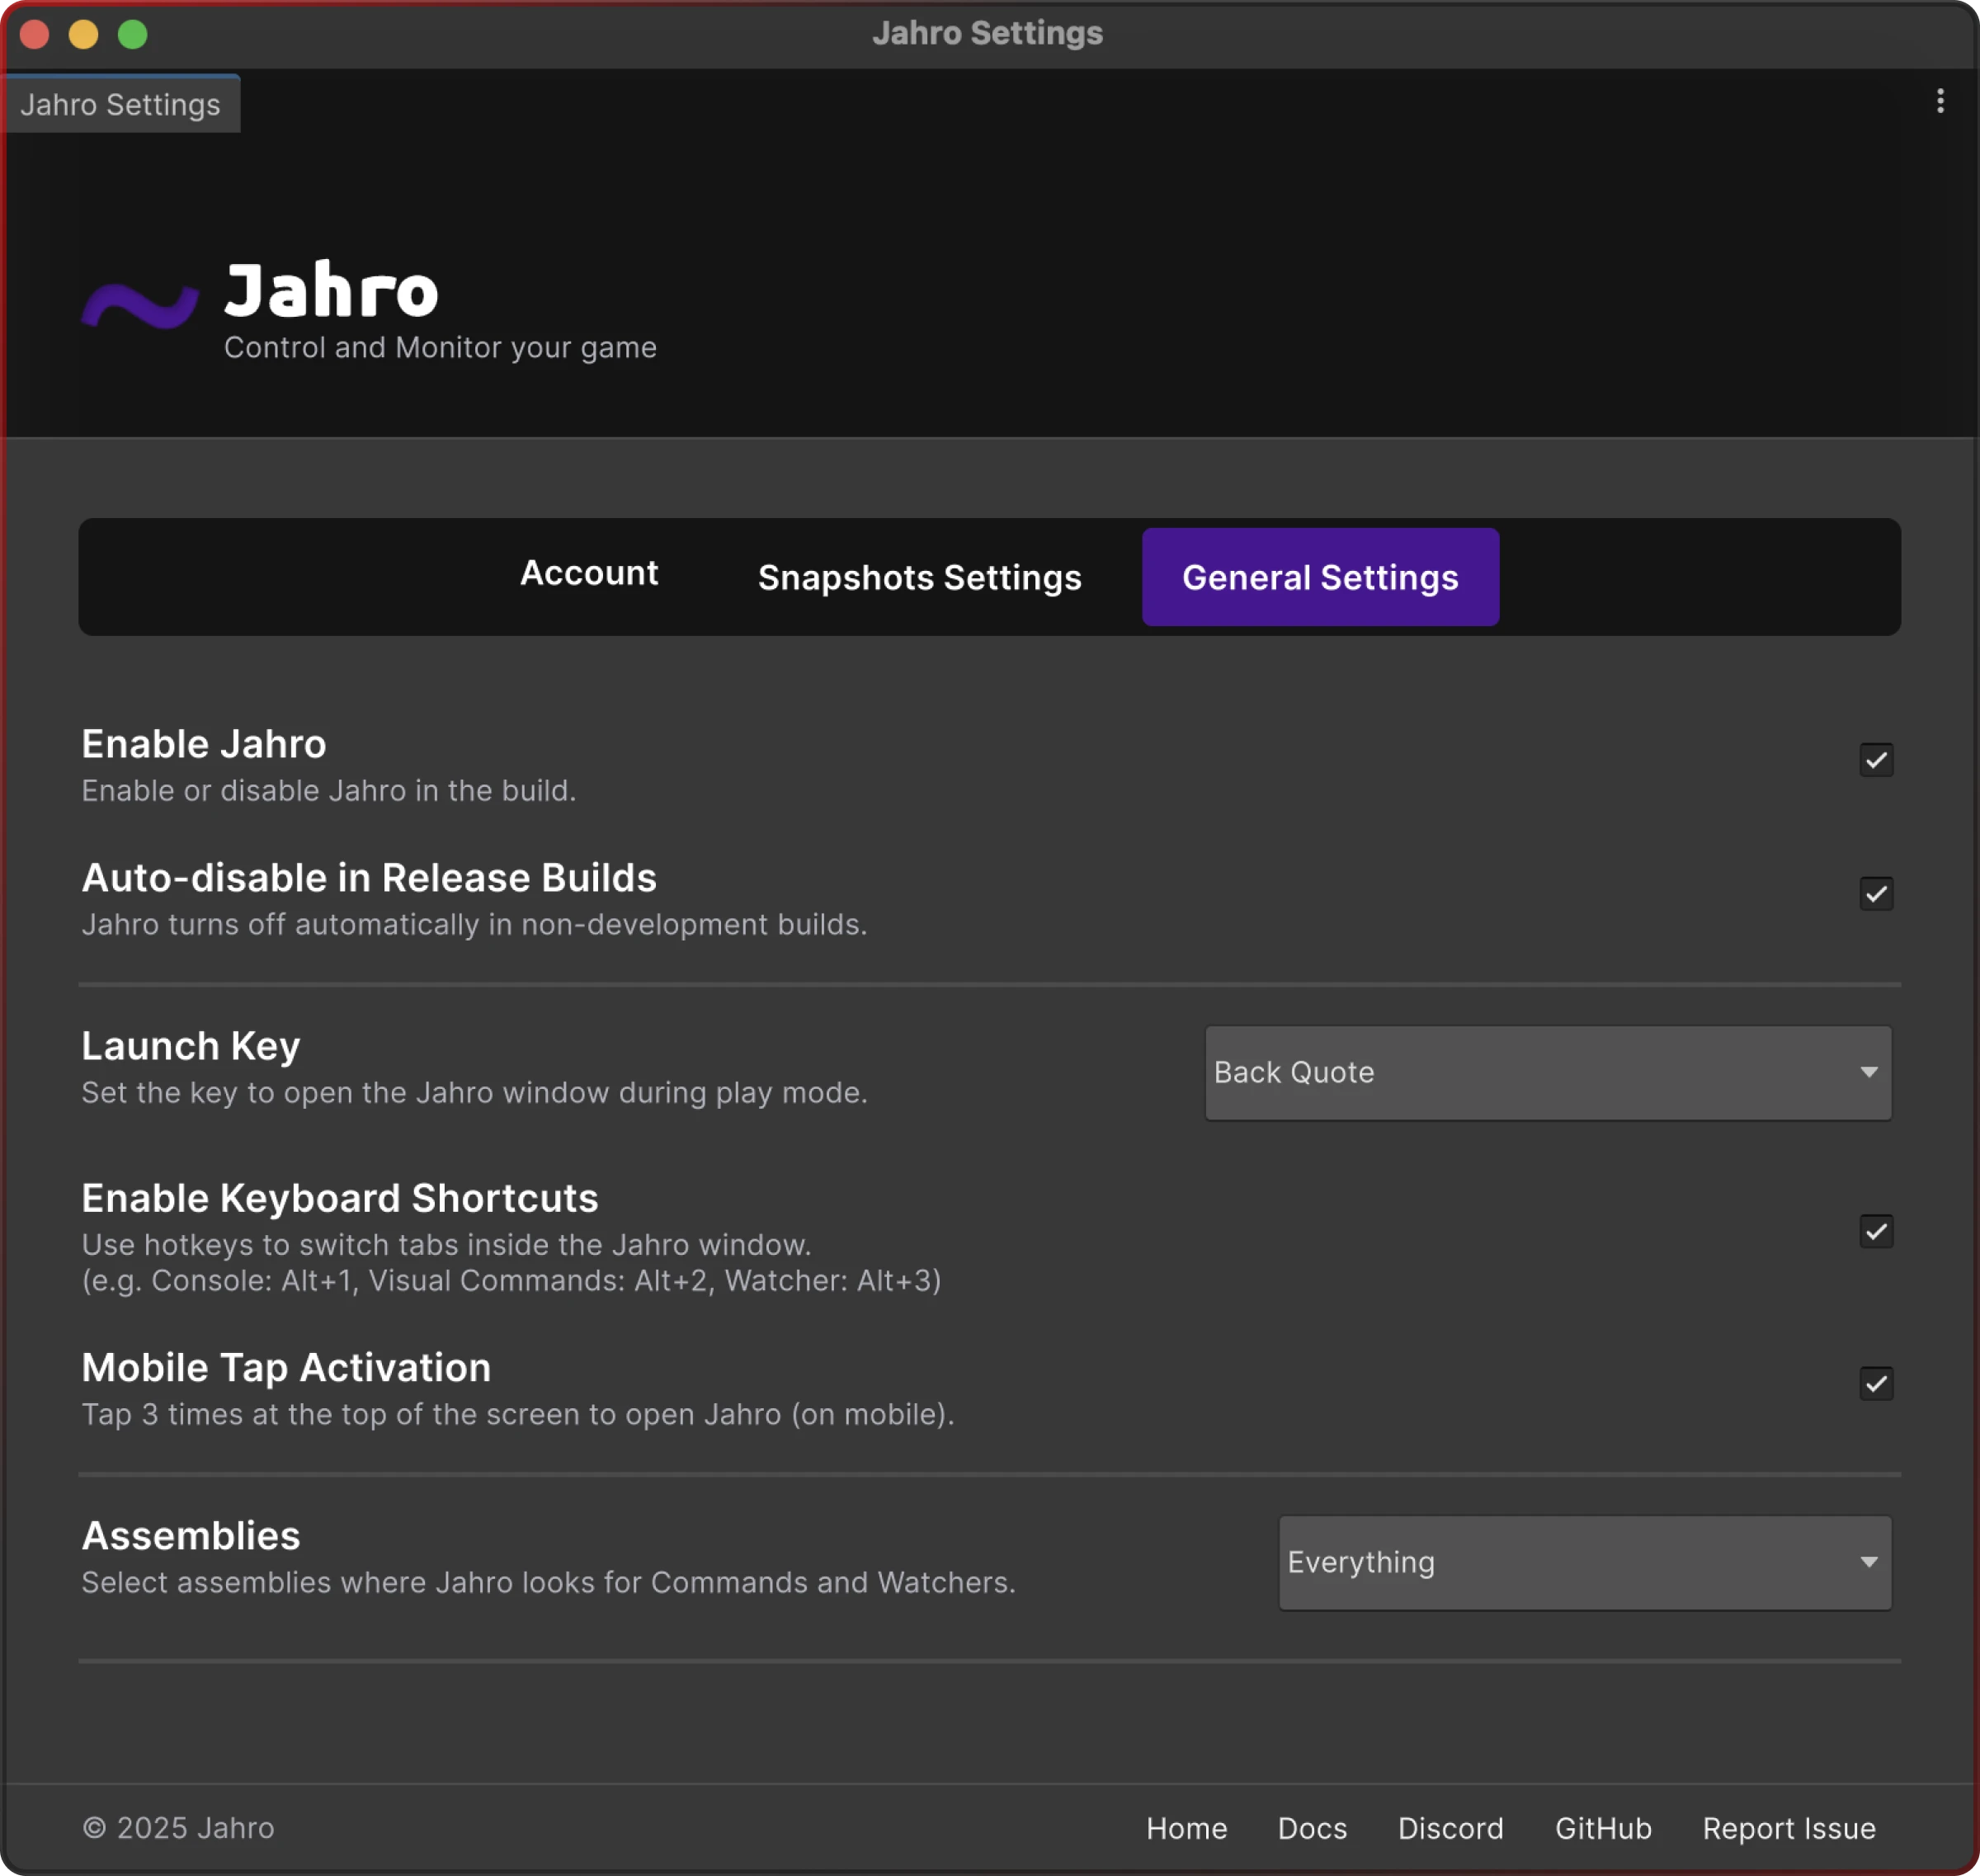Click the Launch Key heading
Image resolution: width=1980 pixels, height=1876 pixels.
[x=191, y=1046]
